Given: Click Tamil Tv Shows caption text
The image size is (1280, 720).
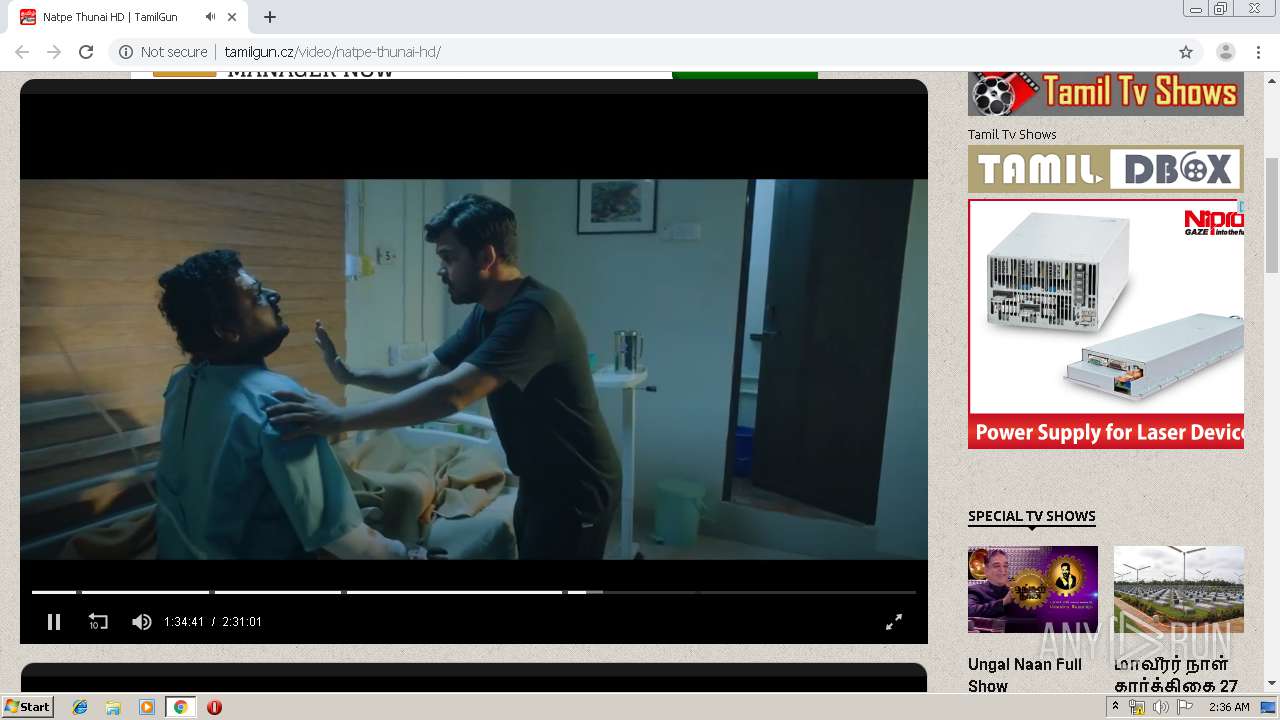Looking at the screenshot, I should tap(1012, 134).
